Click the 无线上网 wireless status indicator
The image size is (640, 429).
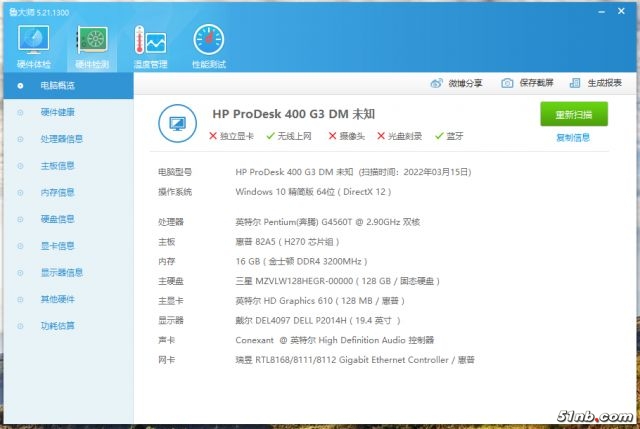click(x=289, y=136)
